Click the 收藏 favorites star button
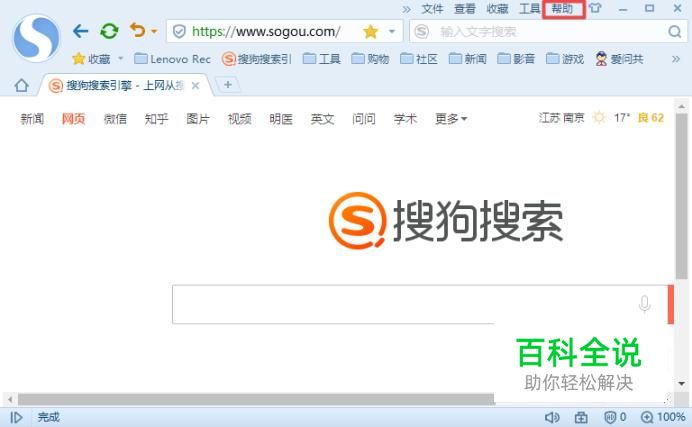The width and height of the screenshot is (692, 427). [91, 59]
